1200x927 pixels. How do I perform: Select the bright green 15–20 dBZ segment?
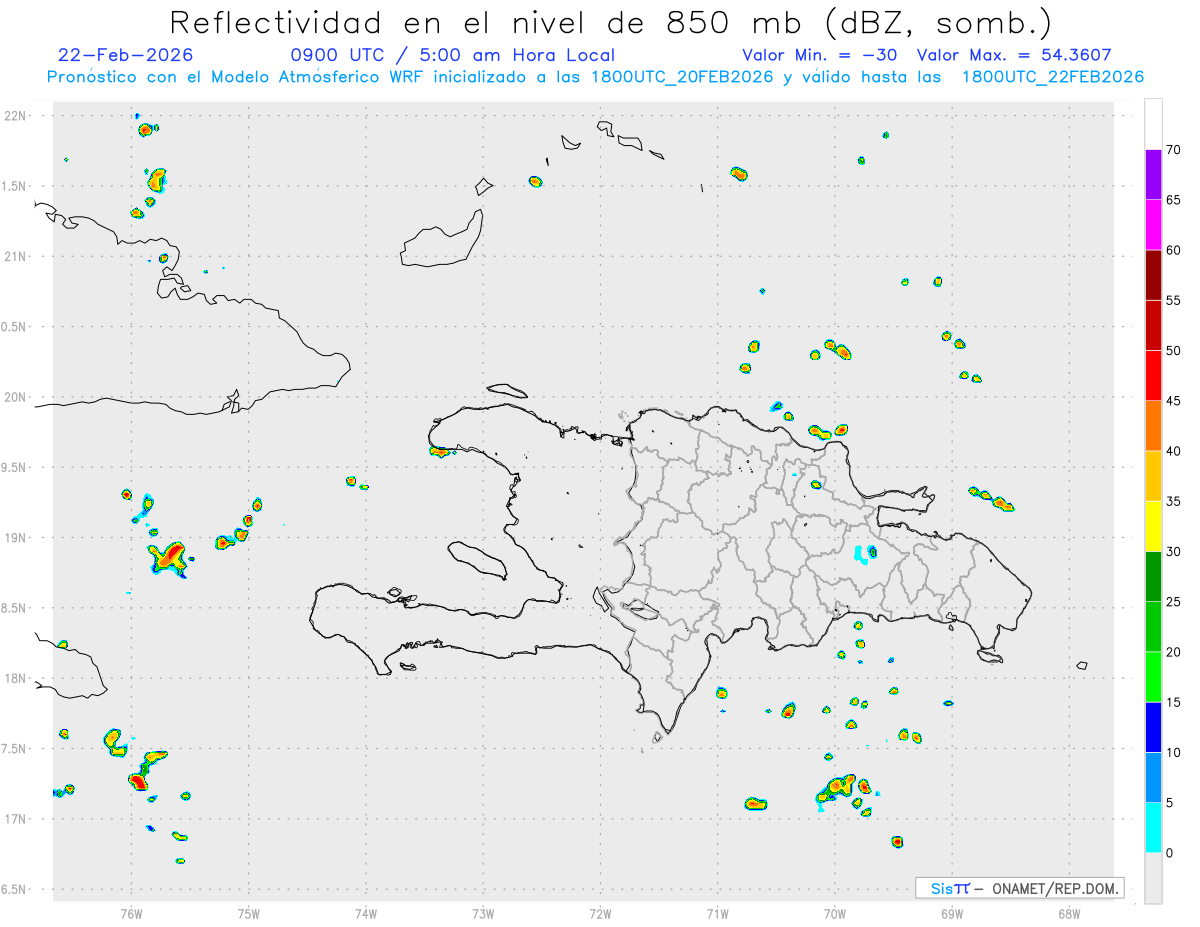click(1153, 677)
